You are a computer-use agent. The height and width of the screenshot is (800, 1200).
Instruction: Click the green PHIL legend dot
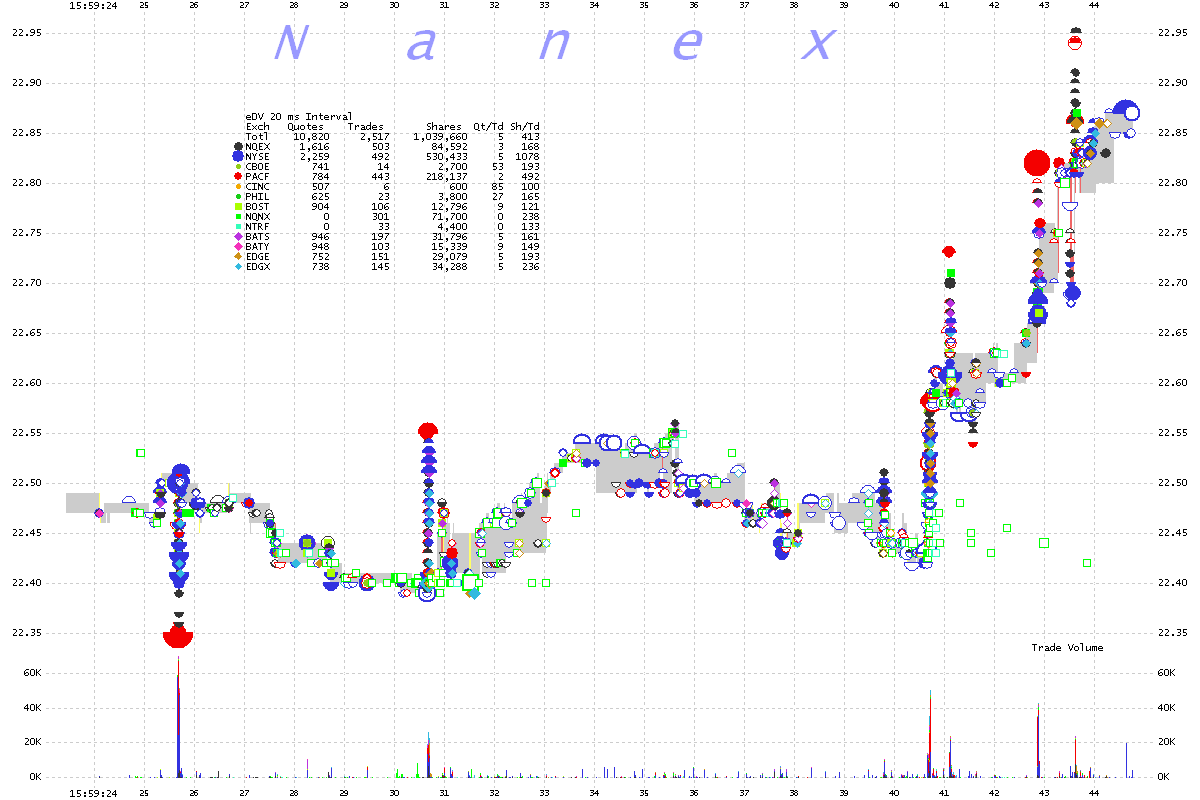(238, 197)
